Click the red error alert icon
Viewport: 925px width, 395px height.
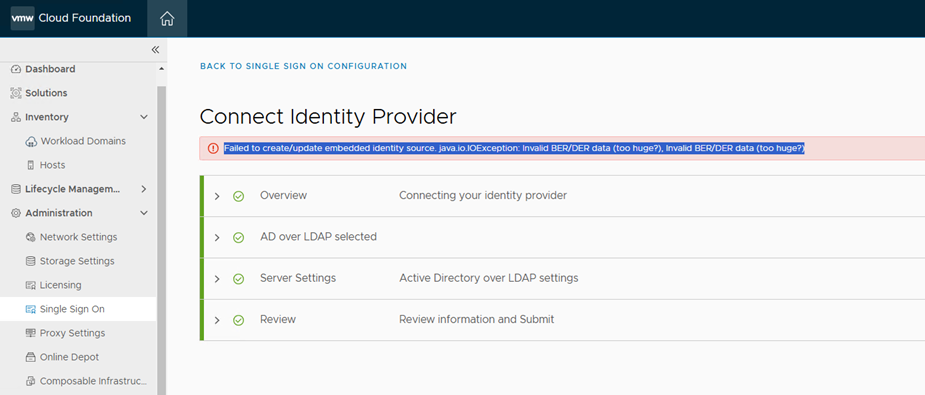(214, 149)
